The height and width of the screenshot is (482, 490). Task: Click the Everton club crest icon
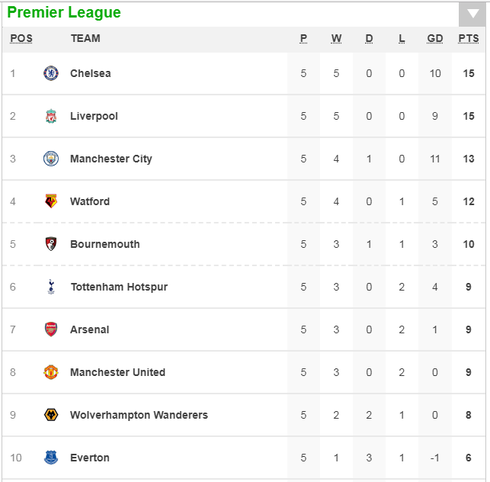(51, 458)
